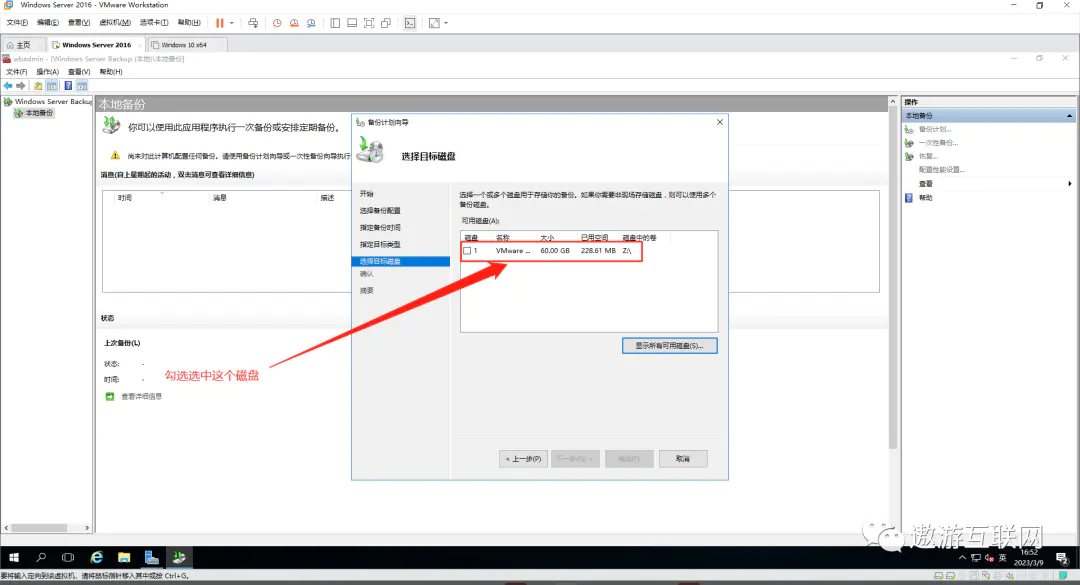The height and width of the screenshot is (585, 1080).
Task: Enter full screen mode via toolbar icon
Action: 369,23
